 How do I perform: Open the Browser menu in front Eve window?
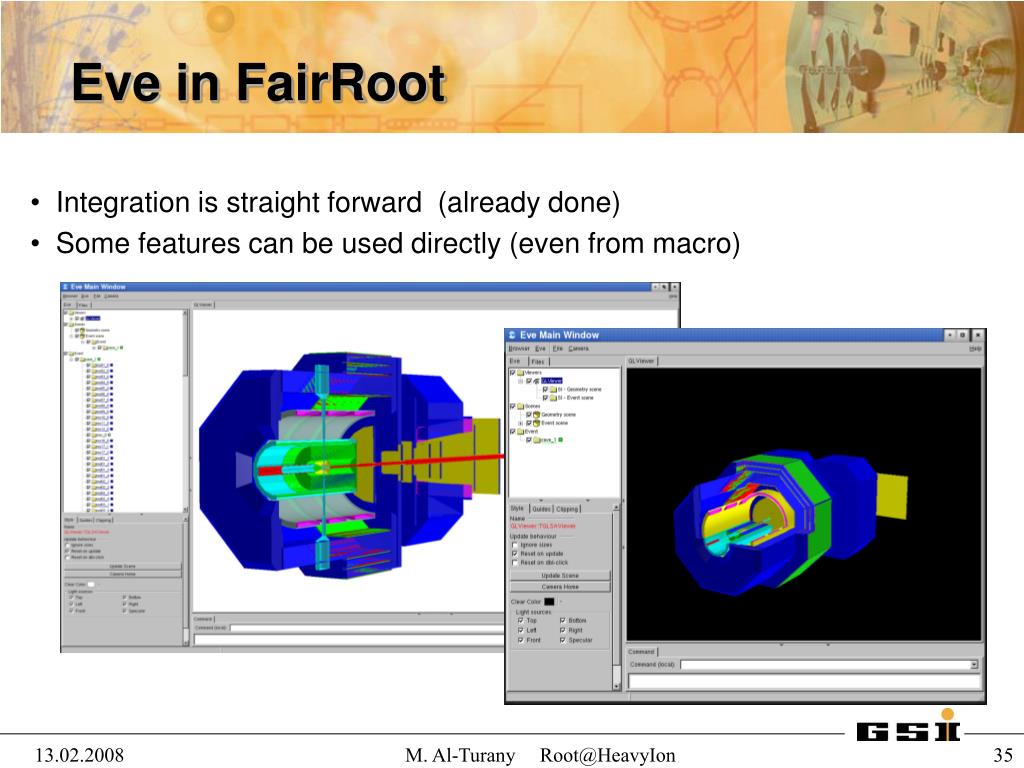pos(519,349)
